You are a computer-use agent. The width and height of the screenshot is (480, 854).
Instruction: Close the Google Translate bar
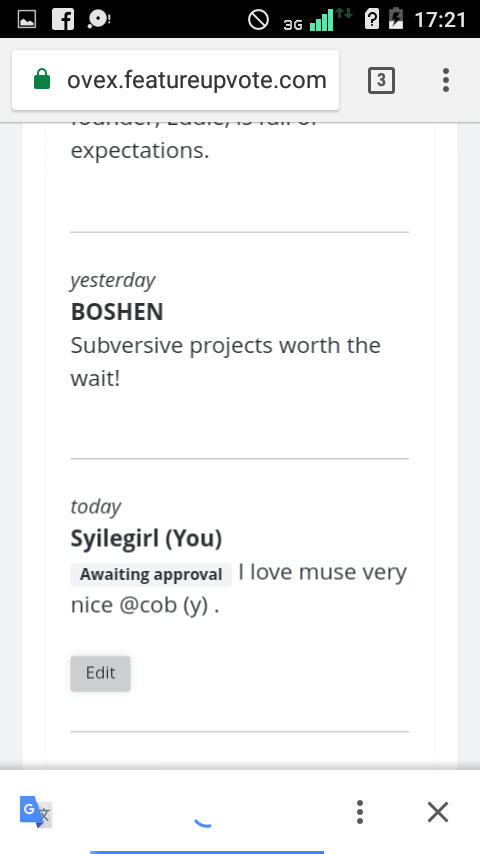click(438, 812)
